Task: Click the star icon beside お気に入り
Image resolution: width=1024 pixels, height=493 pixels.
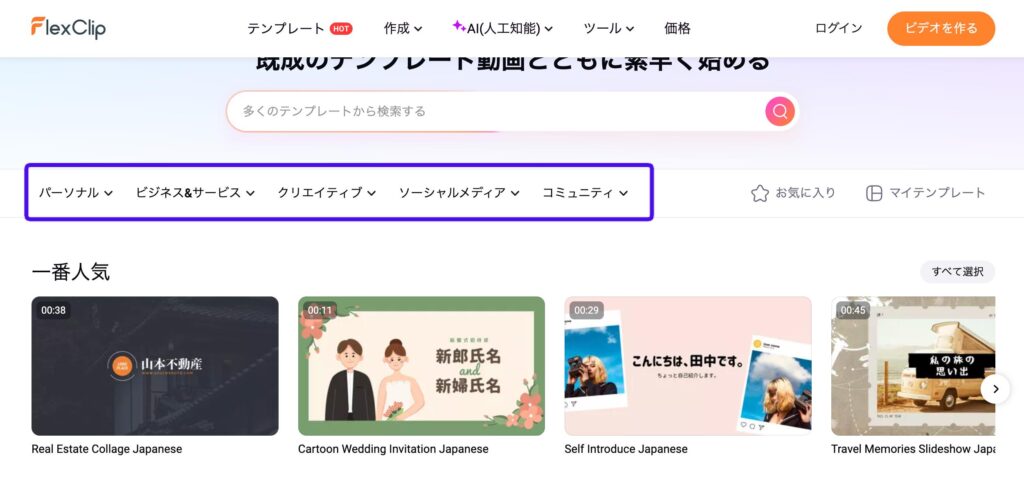Action: point(760,193)
